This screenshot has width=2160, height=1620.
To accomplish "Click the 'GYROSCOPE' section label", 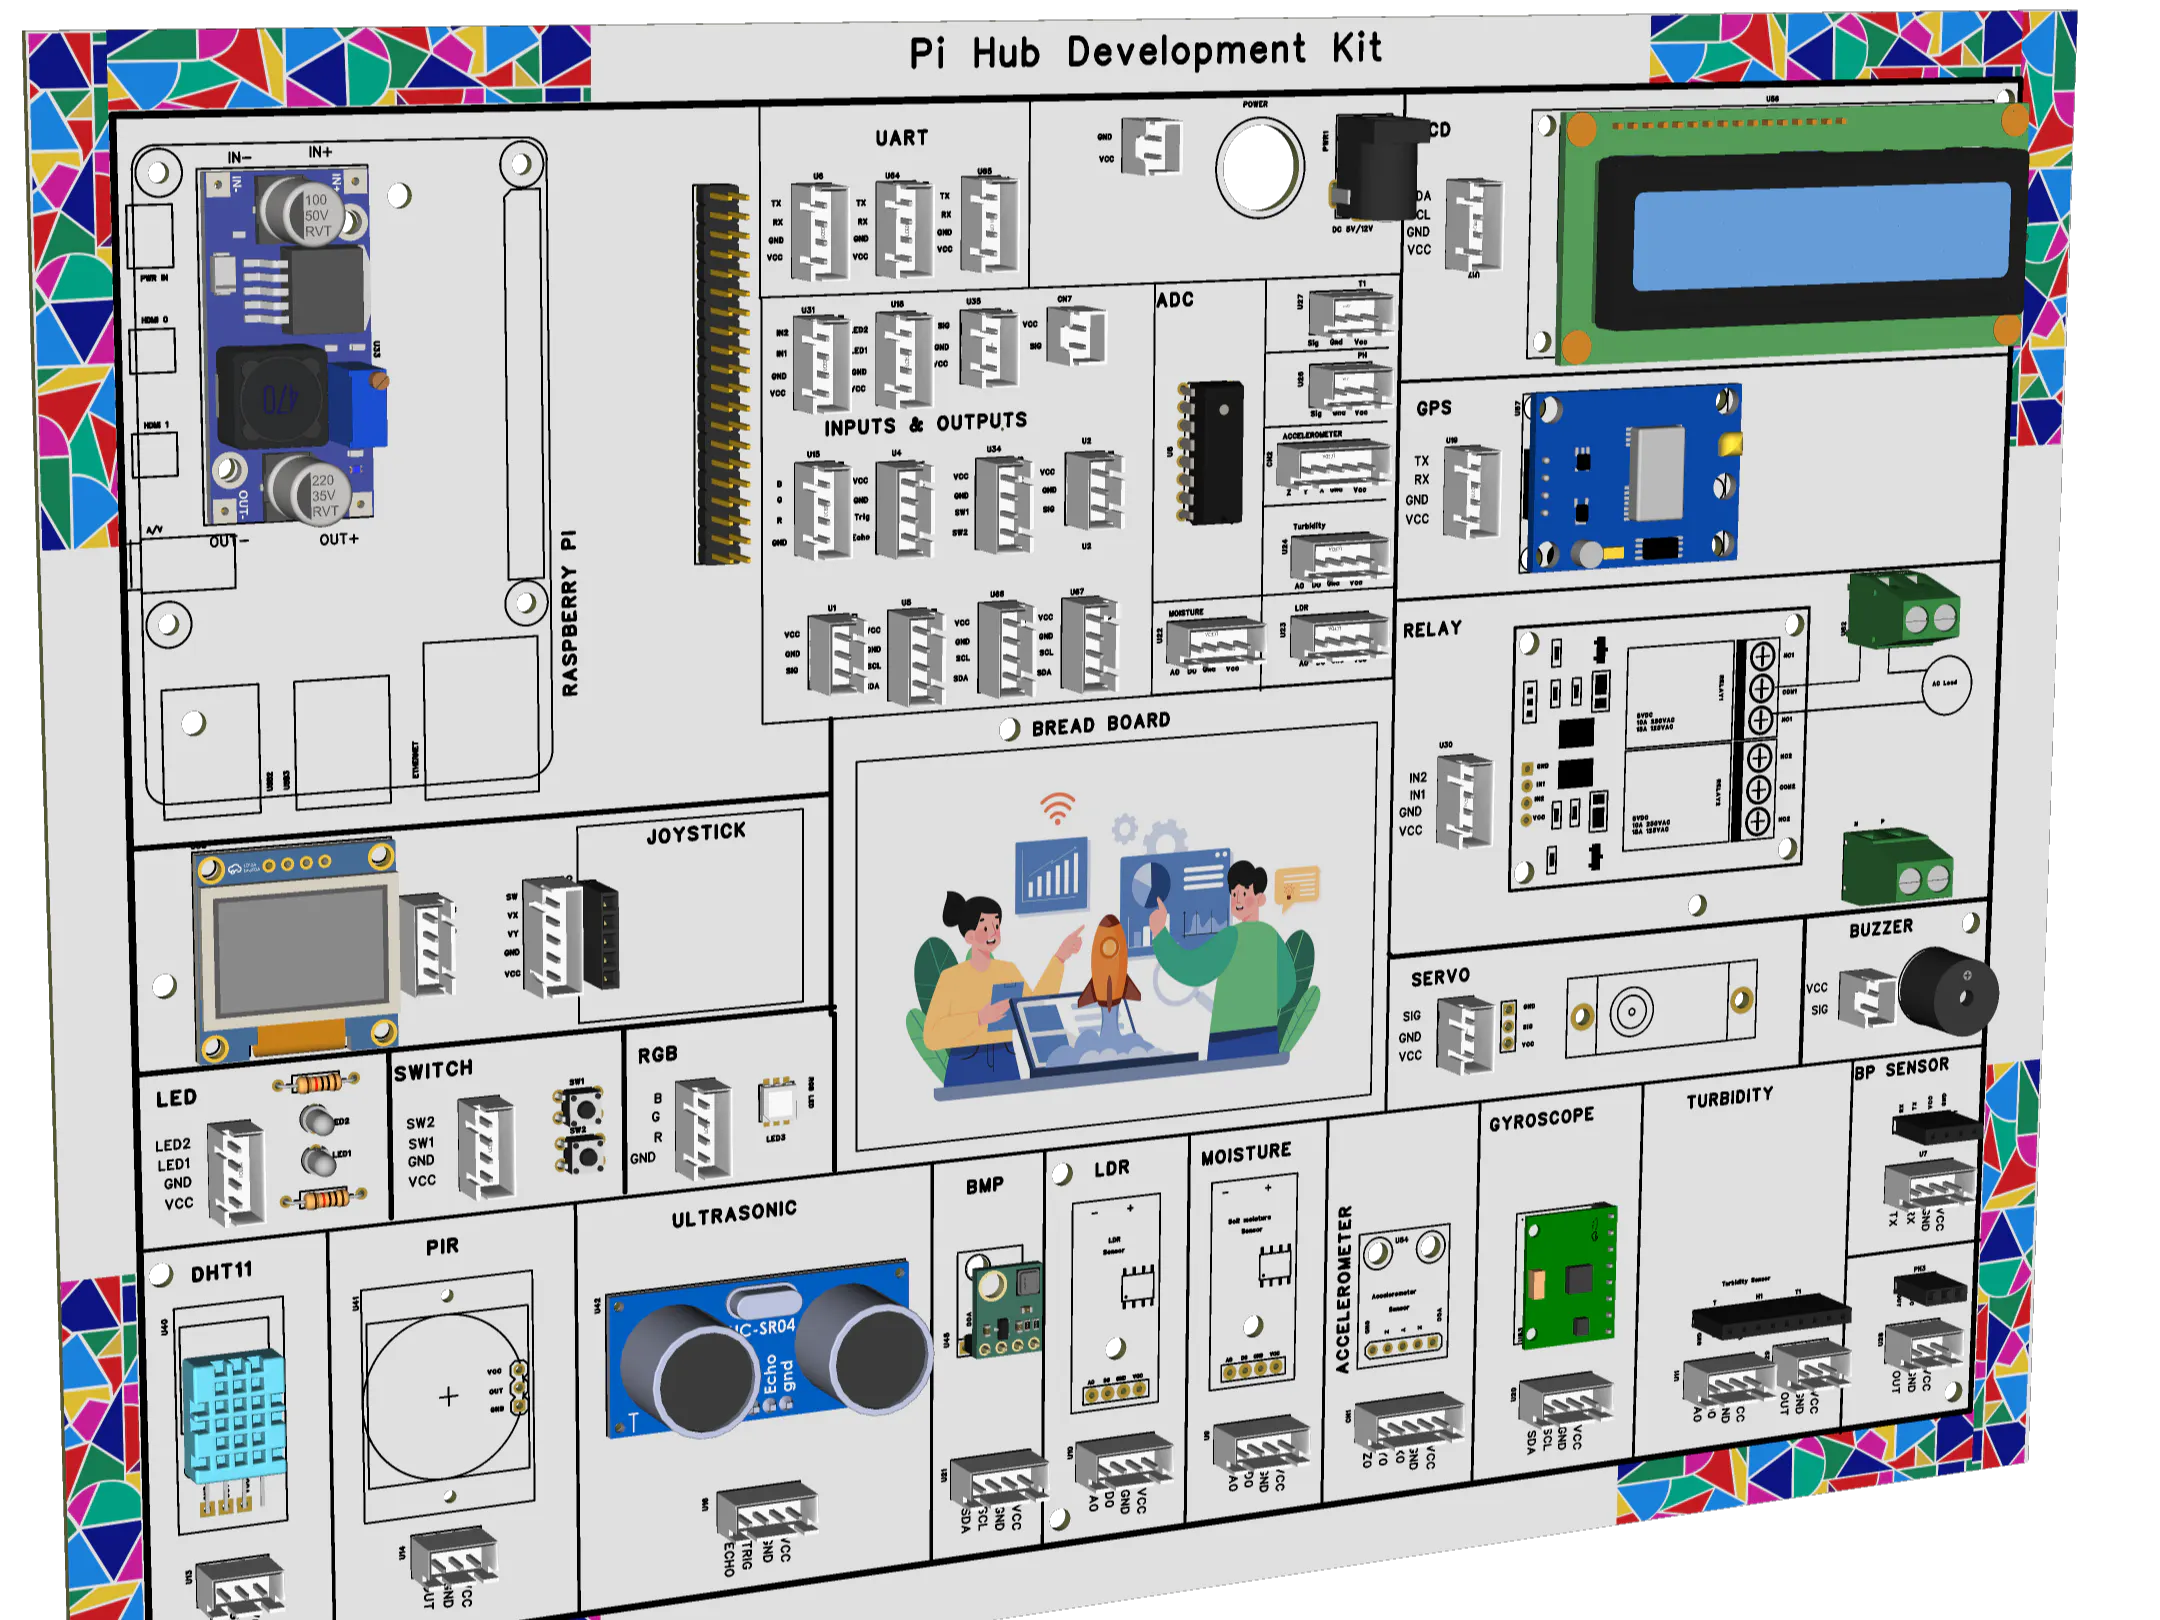I will [x=1541, y=1118].
